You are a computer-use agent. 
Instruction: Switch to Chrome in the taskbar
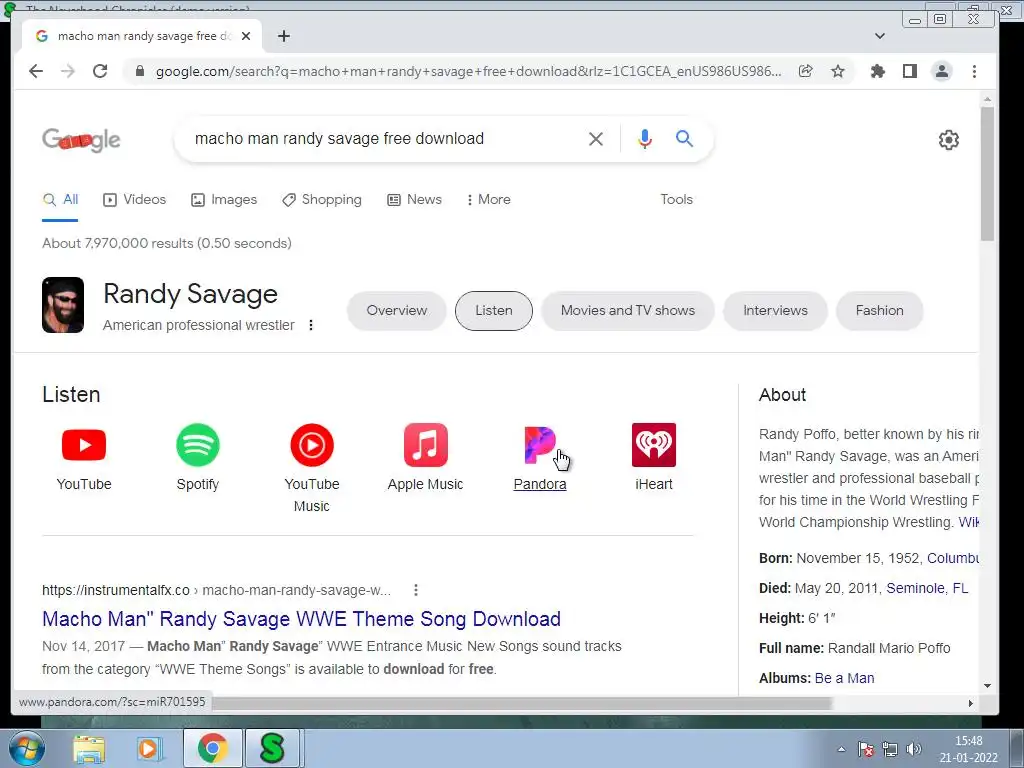[x=212, y=748]
